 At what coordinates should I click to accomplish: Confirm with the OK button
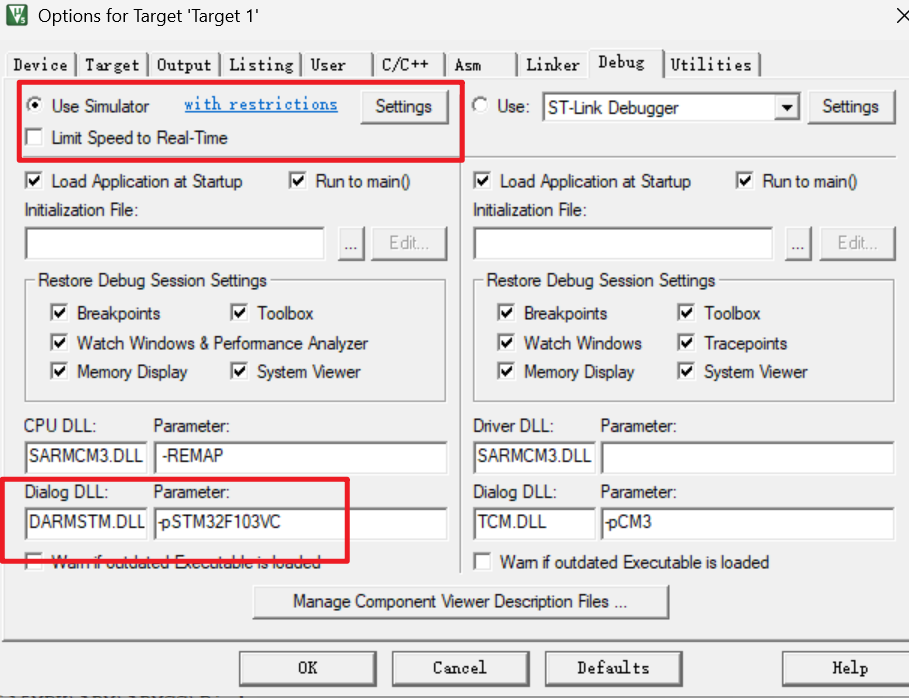pos(308,668)
